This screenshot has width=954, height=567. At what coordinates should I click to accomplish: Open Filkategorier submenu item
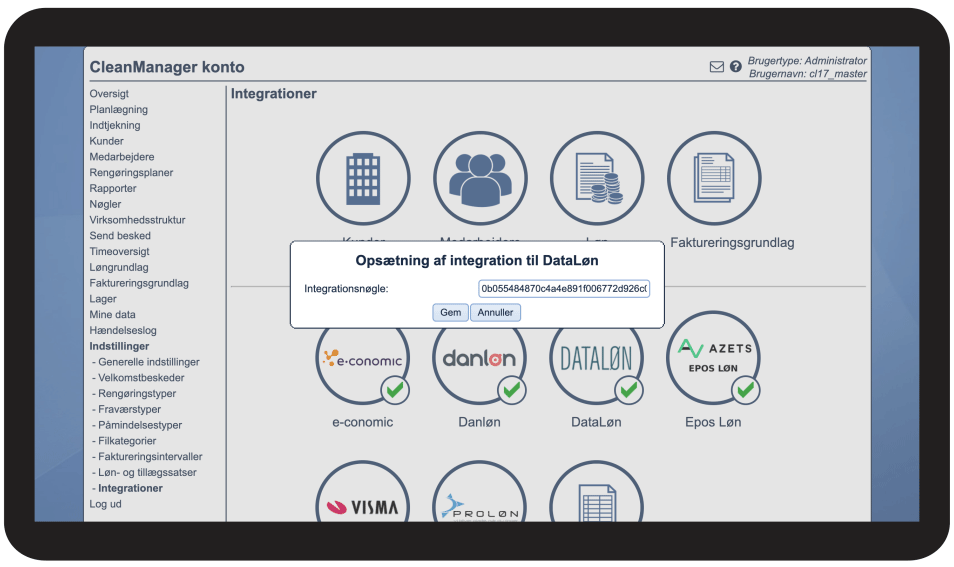127,442
